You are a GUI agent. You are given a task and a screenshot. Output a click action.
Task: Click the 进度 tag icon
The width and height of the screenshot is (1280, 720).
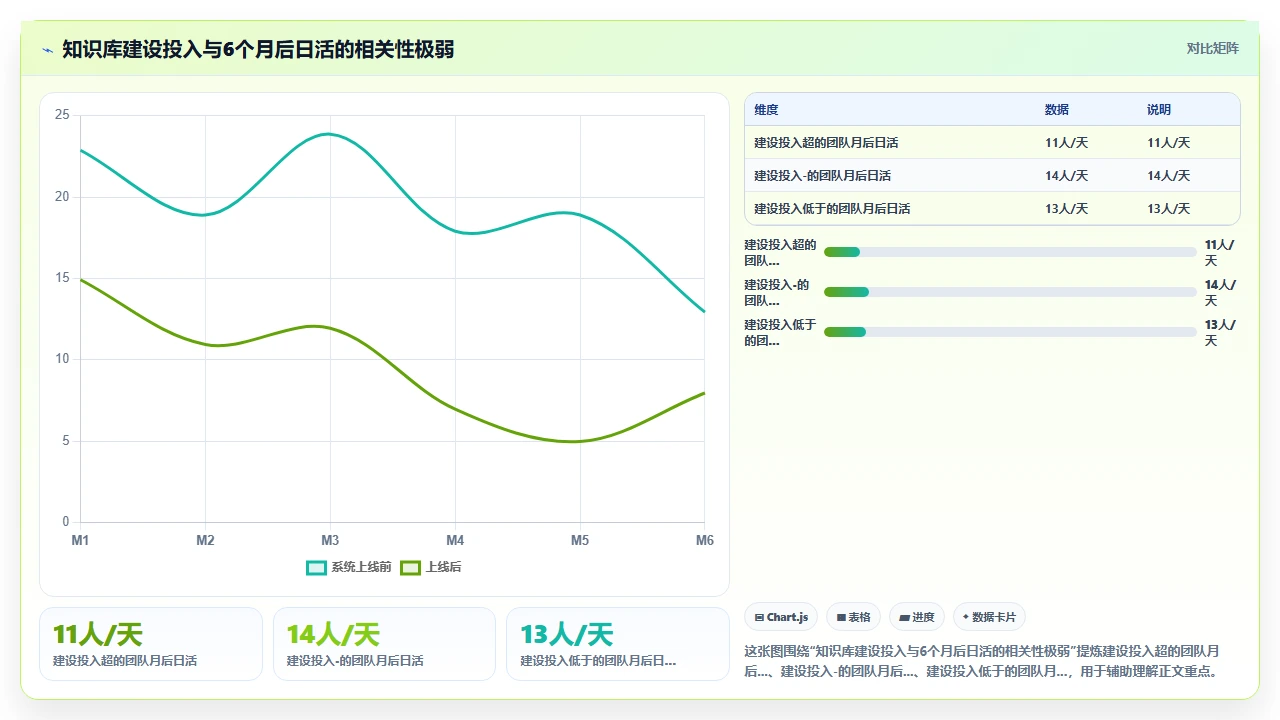(x=905, y=617)
